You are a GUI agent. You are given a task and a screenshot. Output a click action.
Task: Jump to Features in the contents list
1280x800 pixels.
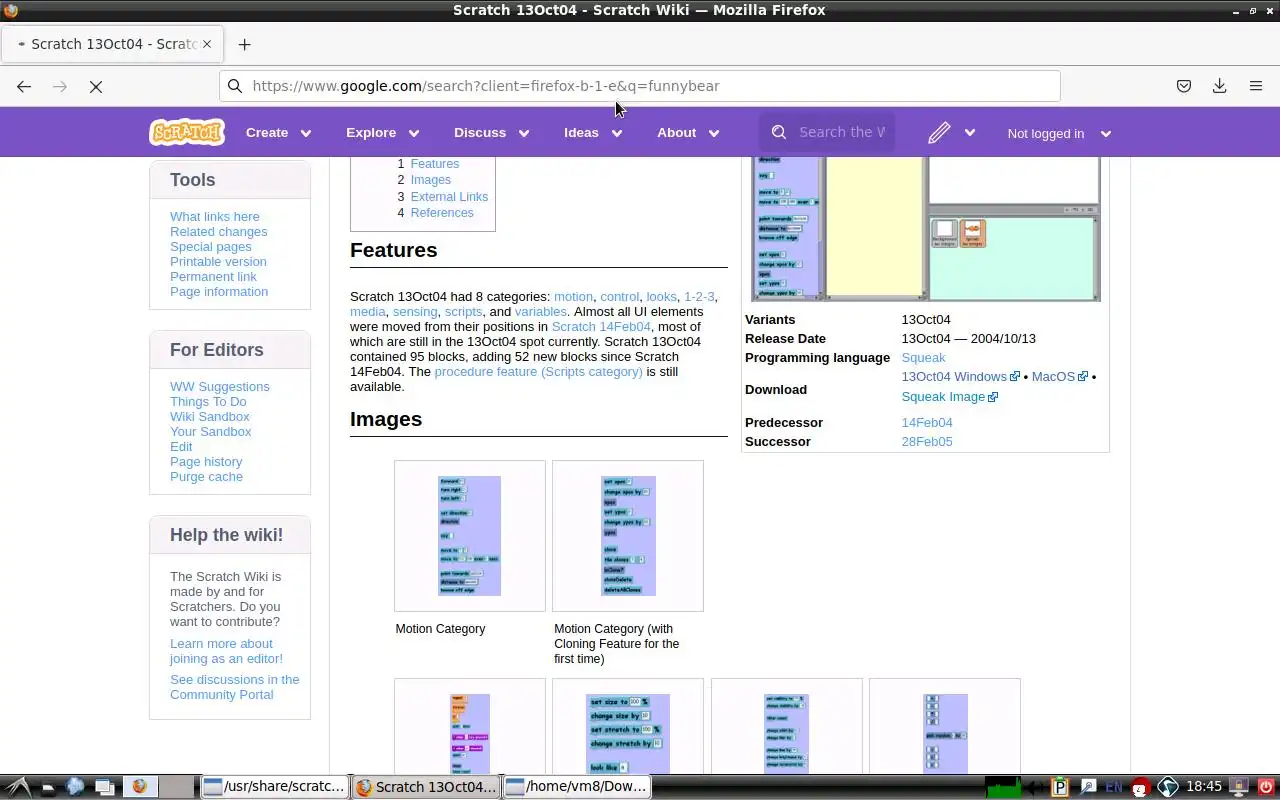[435, 163]
